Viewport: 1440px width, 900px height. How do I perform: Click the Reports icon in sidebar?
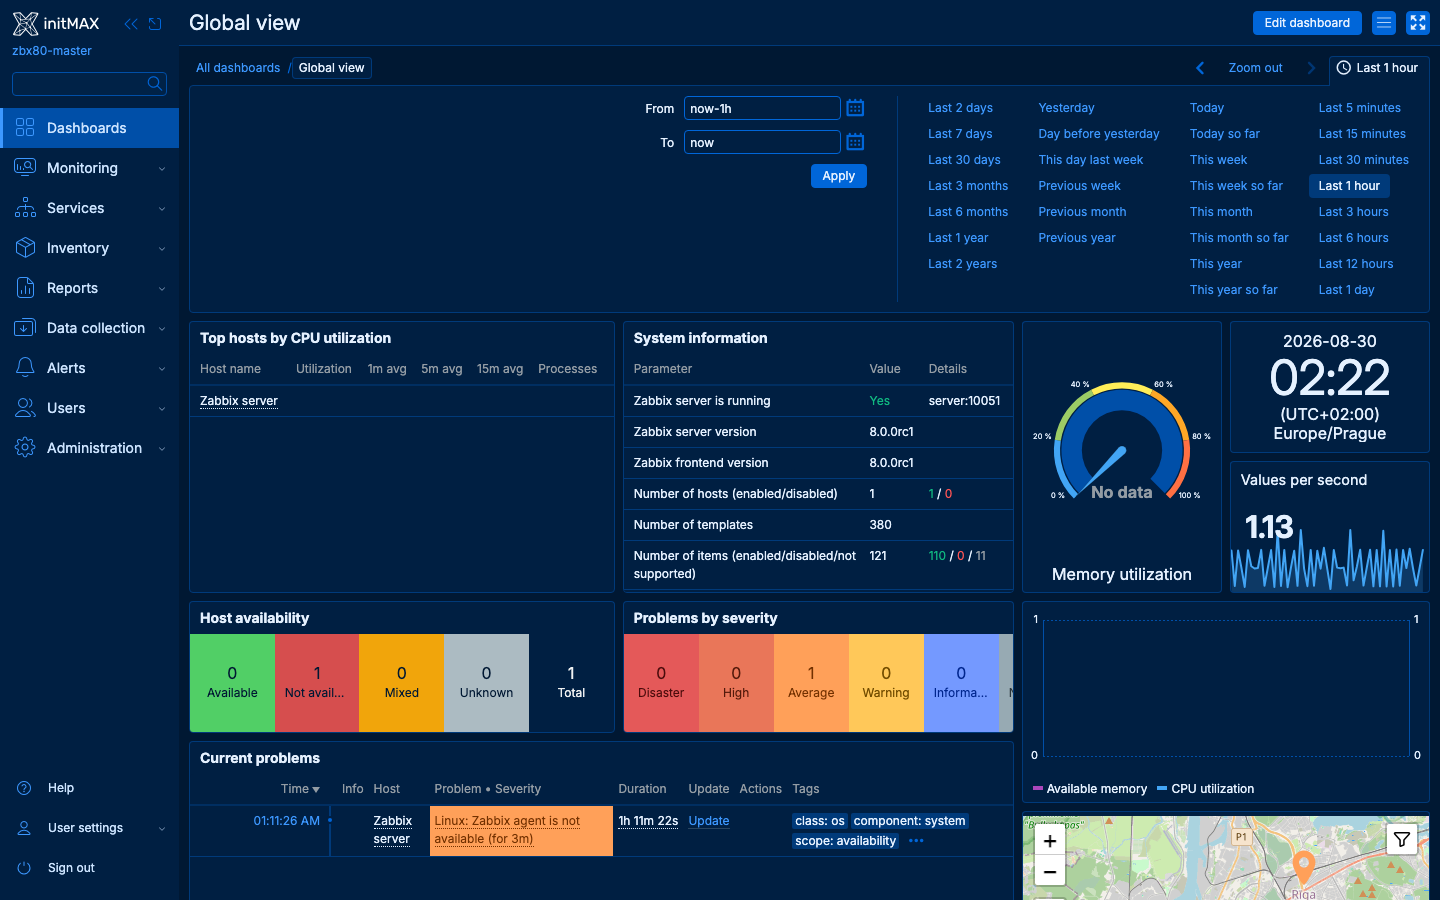(25, 288)
